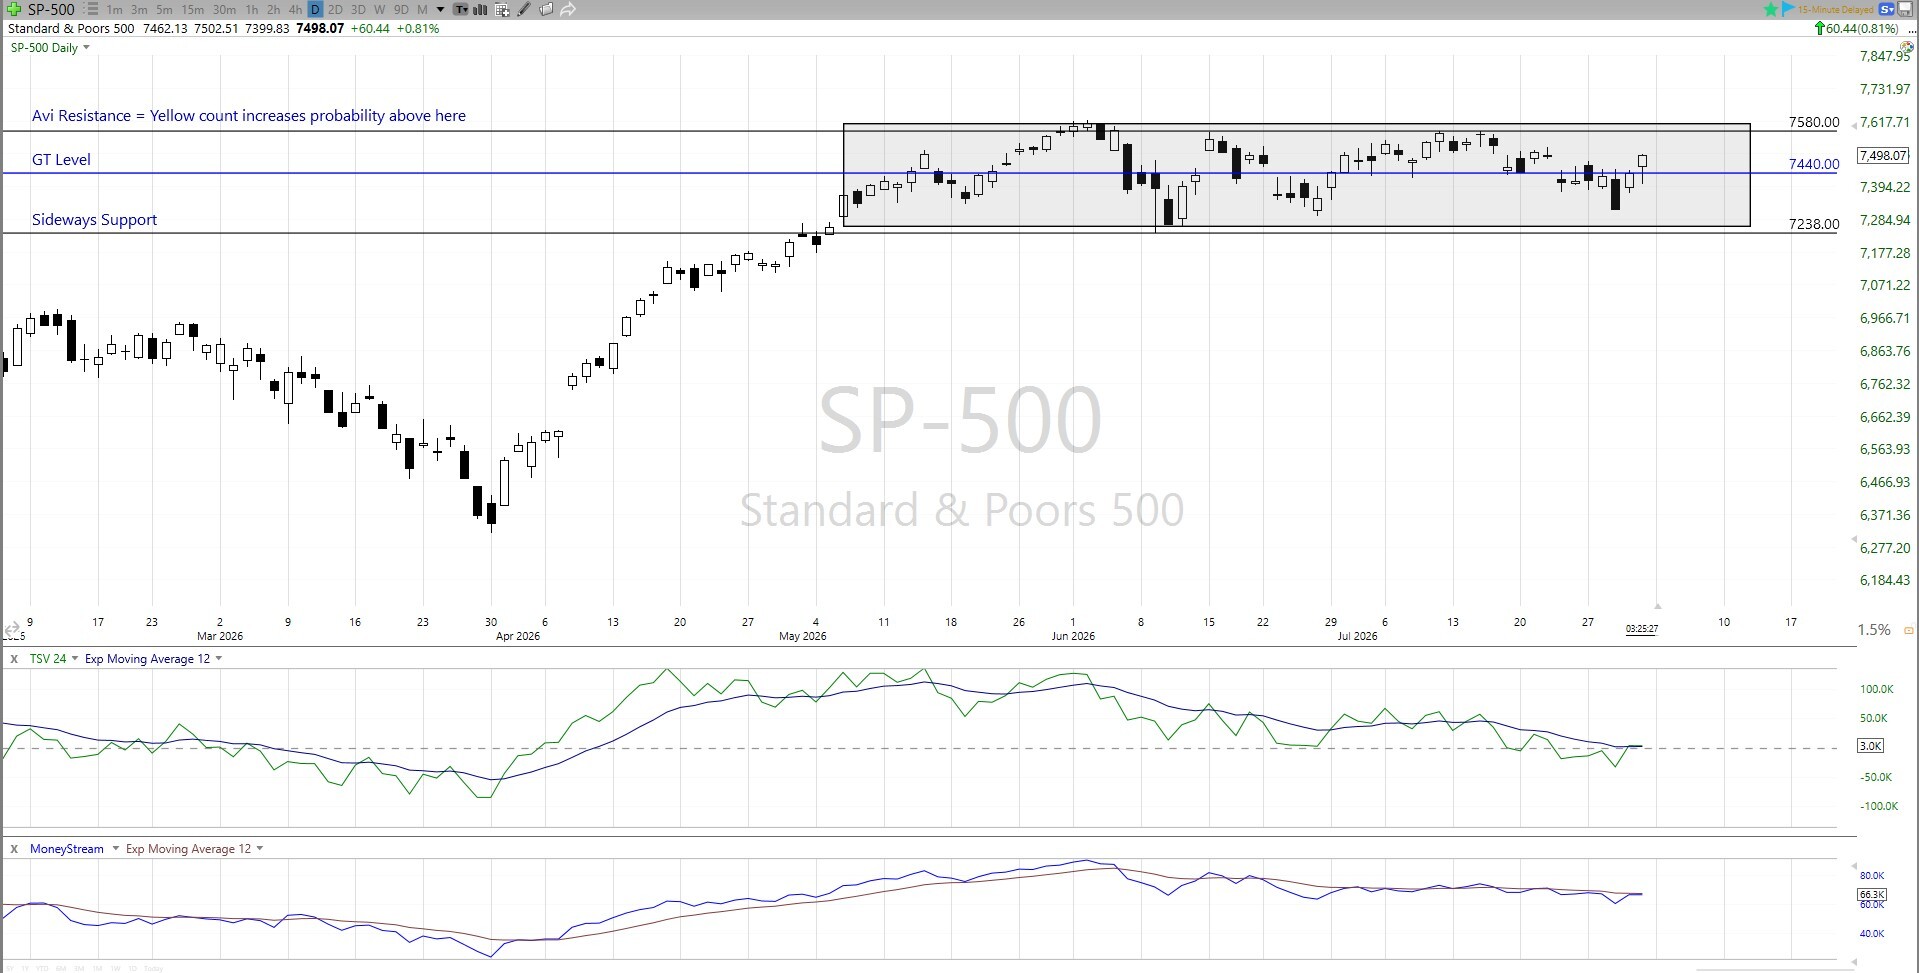This screenshot has height=973, width=1919.
Task: Close the MoneyStream indicator pane
Action: (x=14, y=849)
